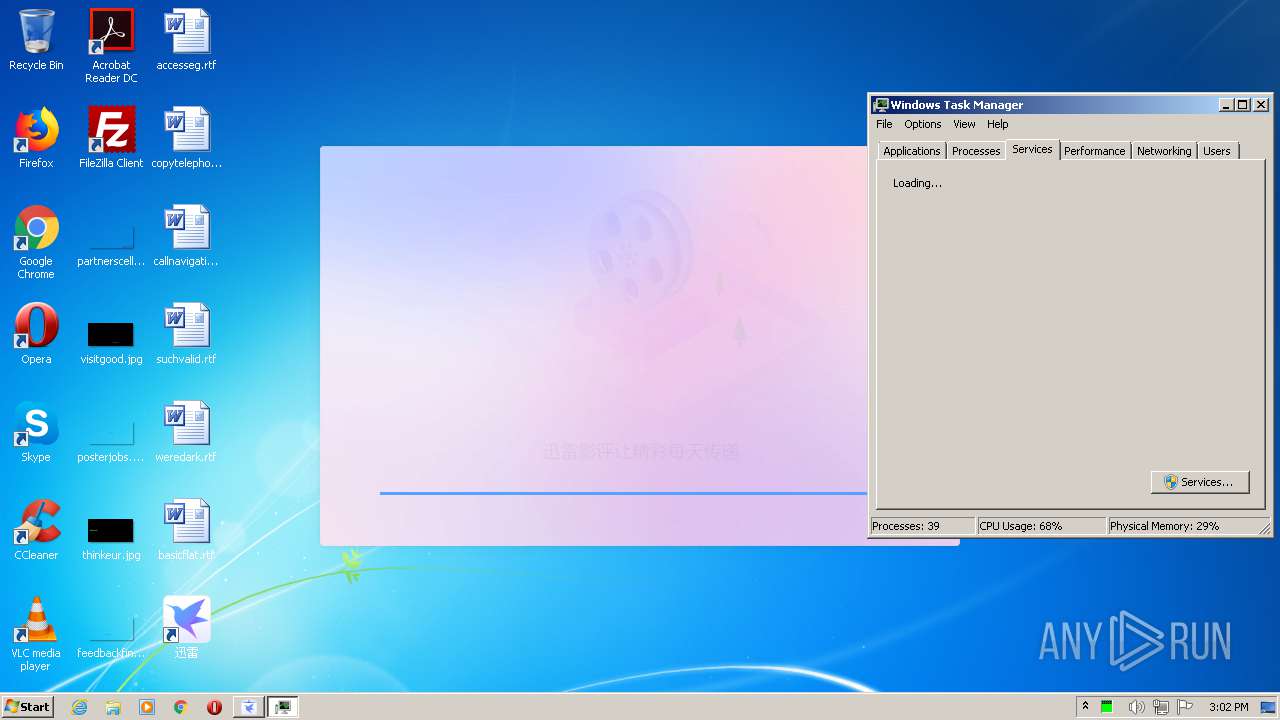This screenshot has width=1280, height=720.
Task: Switch to the Users tab
Action: coord(1217,151)
